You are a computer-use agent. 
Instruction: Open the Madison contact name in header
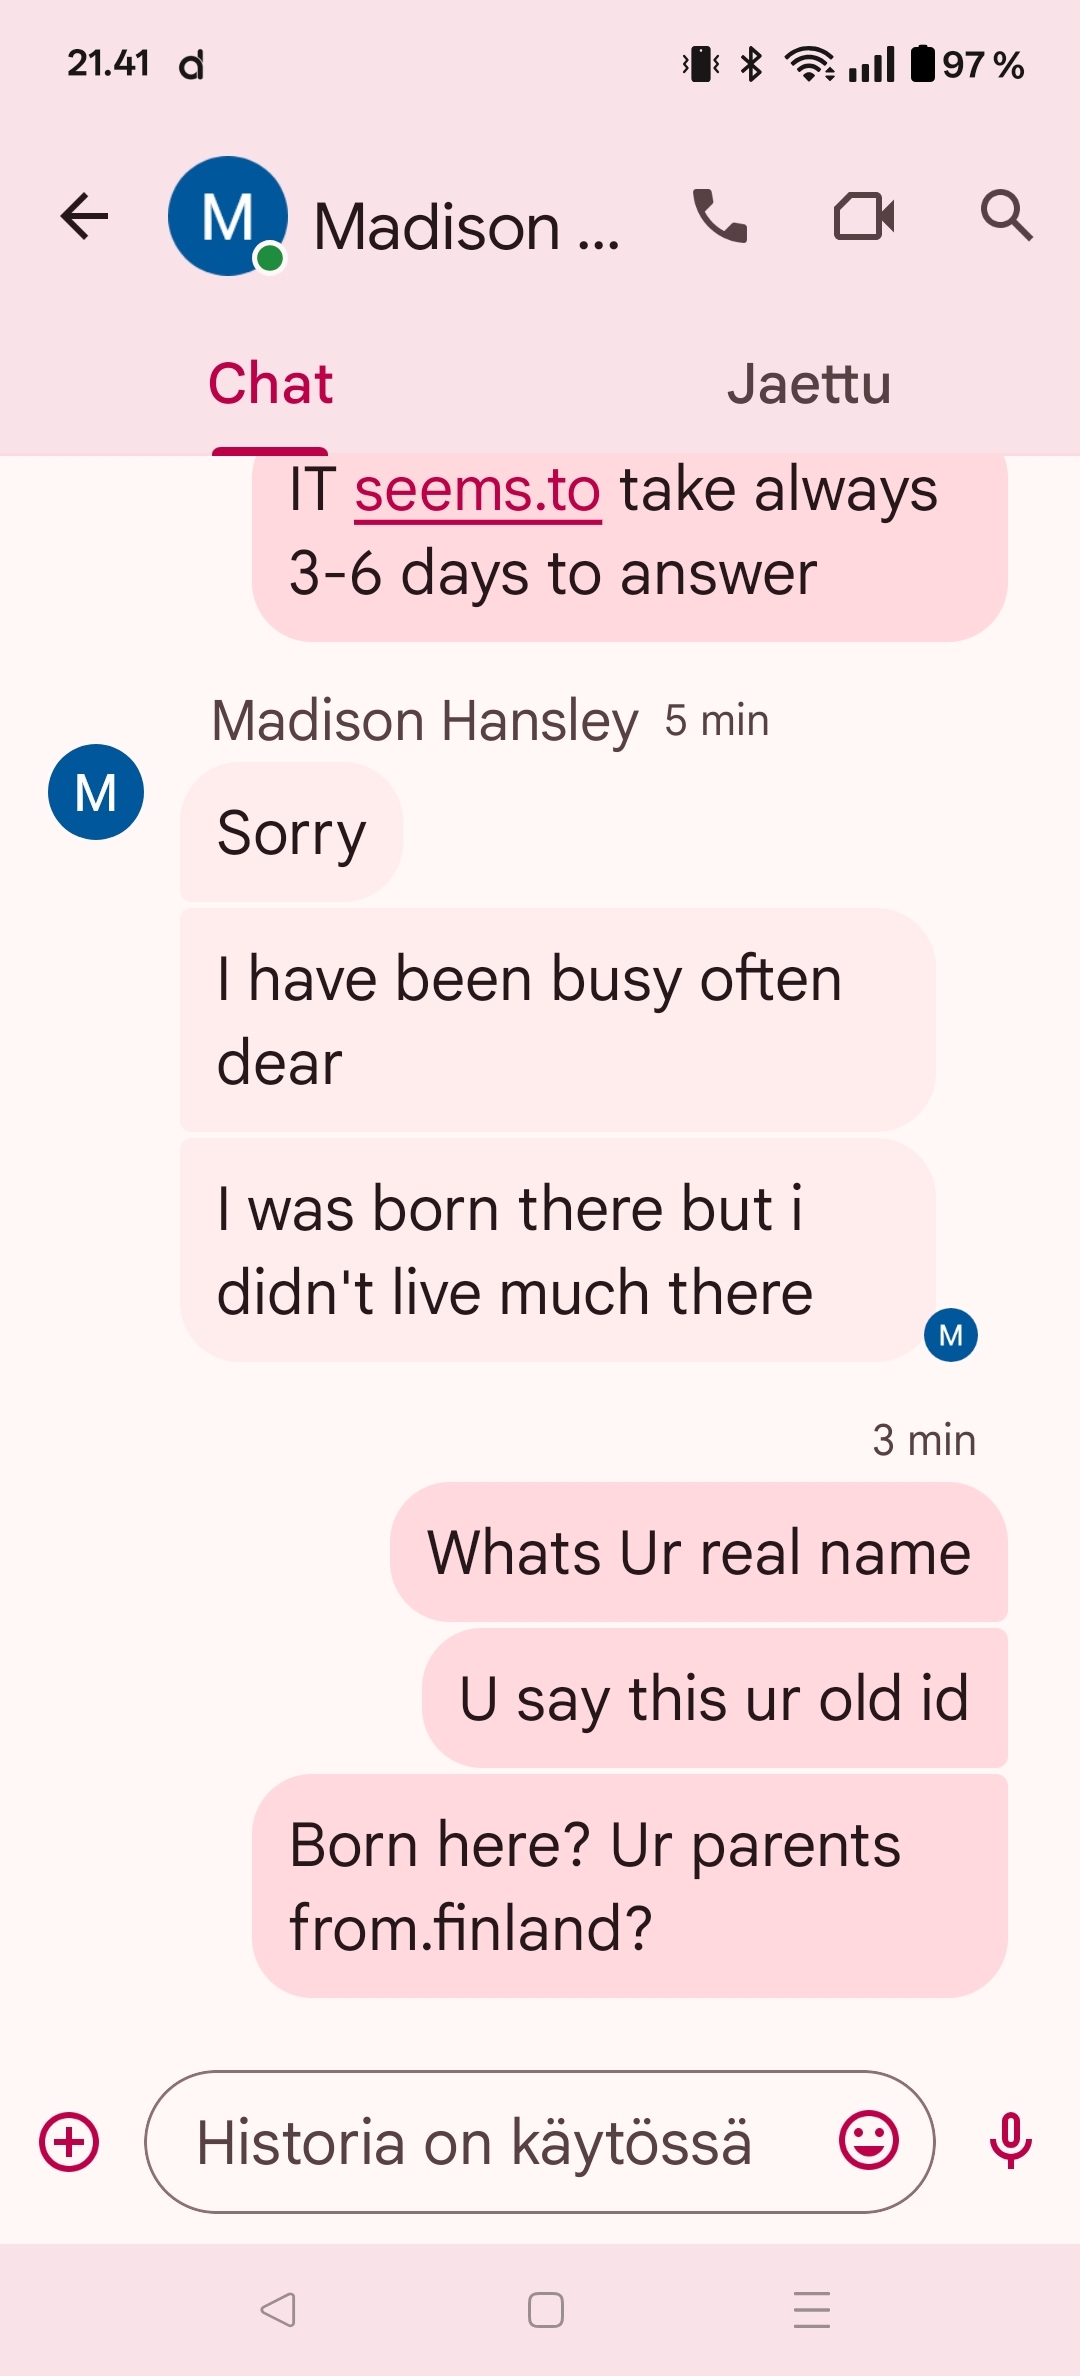pos(466,227)
